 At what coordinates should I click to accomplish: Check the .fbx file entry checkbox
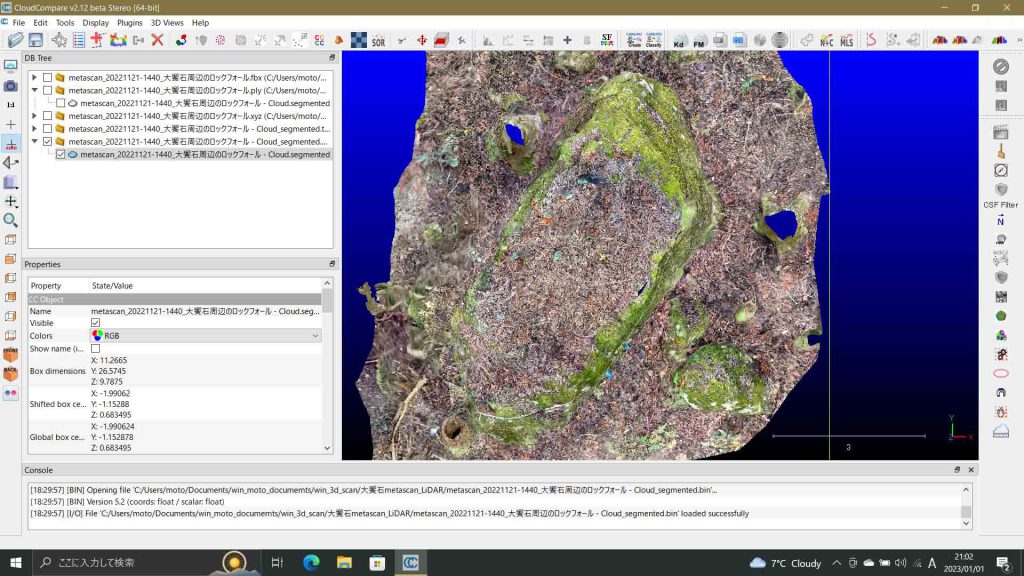pos(47,77)
